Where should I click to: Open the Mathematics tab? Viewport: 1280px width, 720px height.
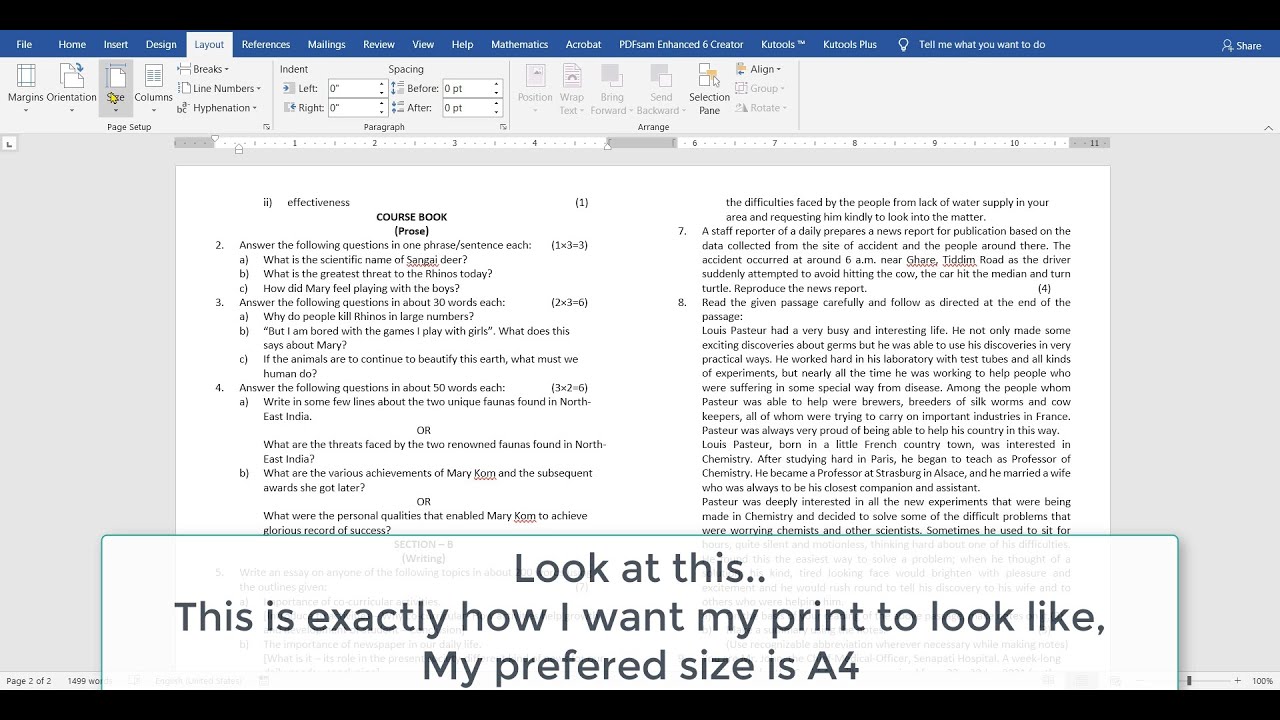[x=520, y=44]
